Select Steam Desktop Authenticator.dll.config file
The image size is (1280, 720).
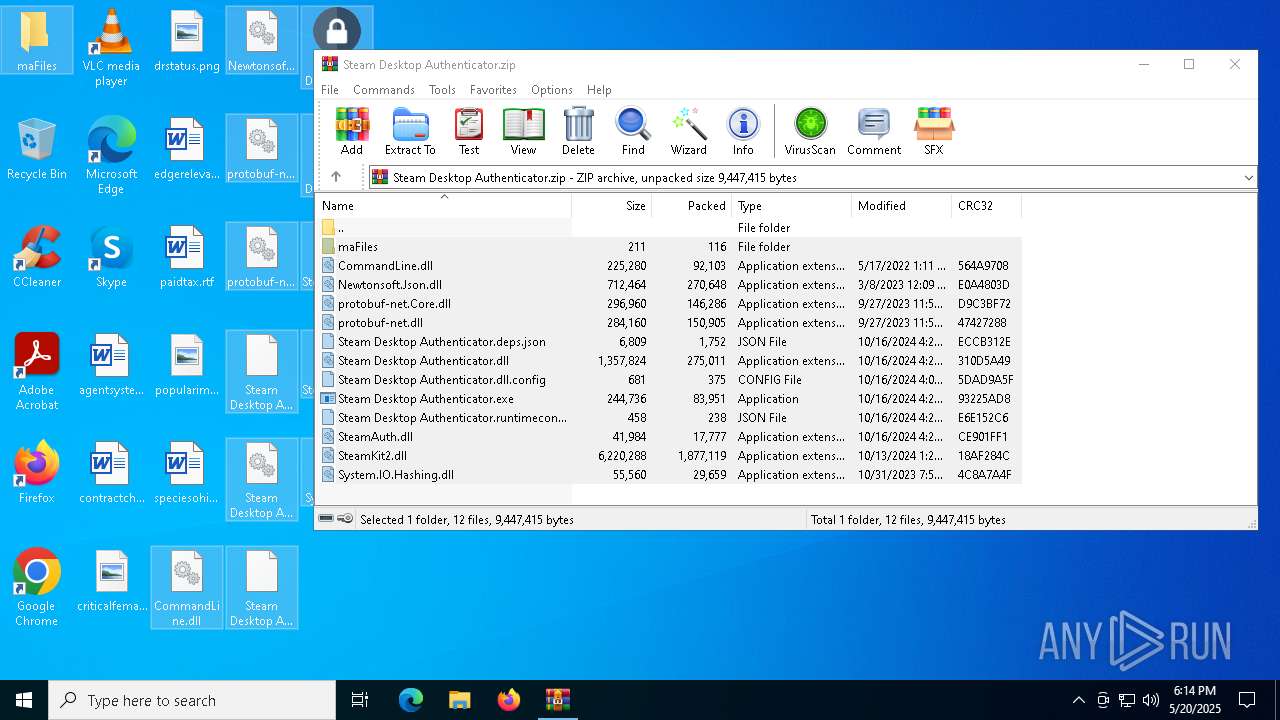pos(669,380)
